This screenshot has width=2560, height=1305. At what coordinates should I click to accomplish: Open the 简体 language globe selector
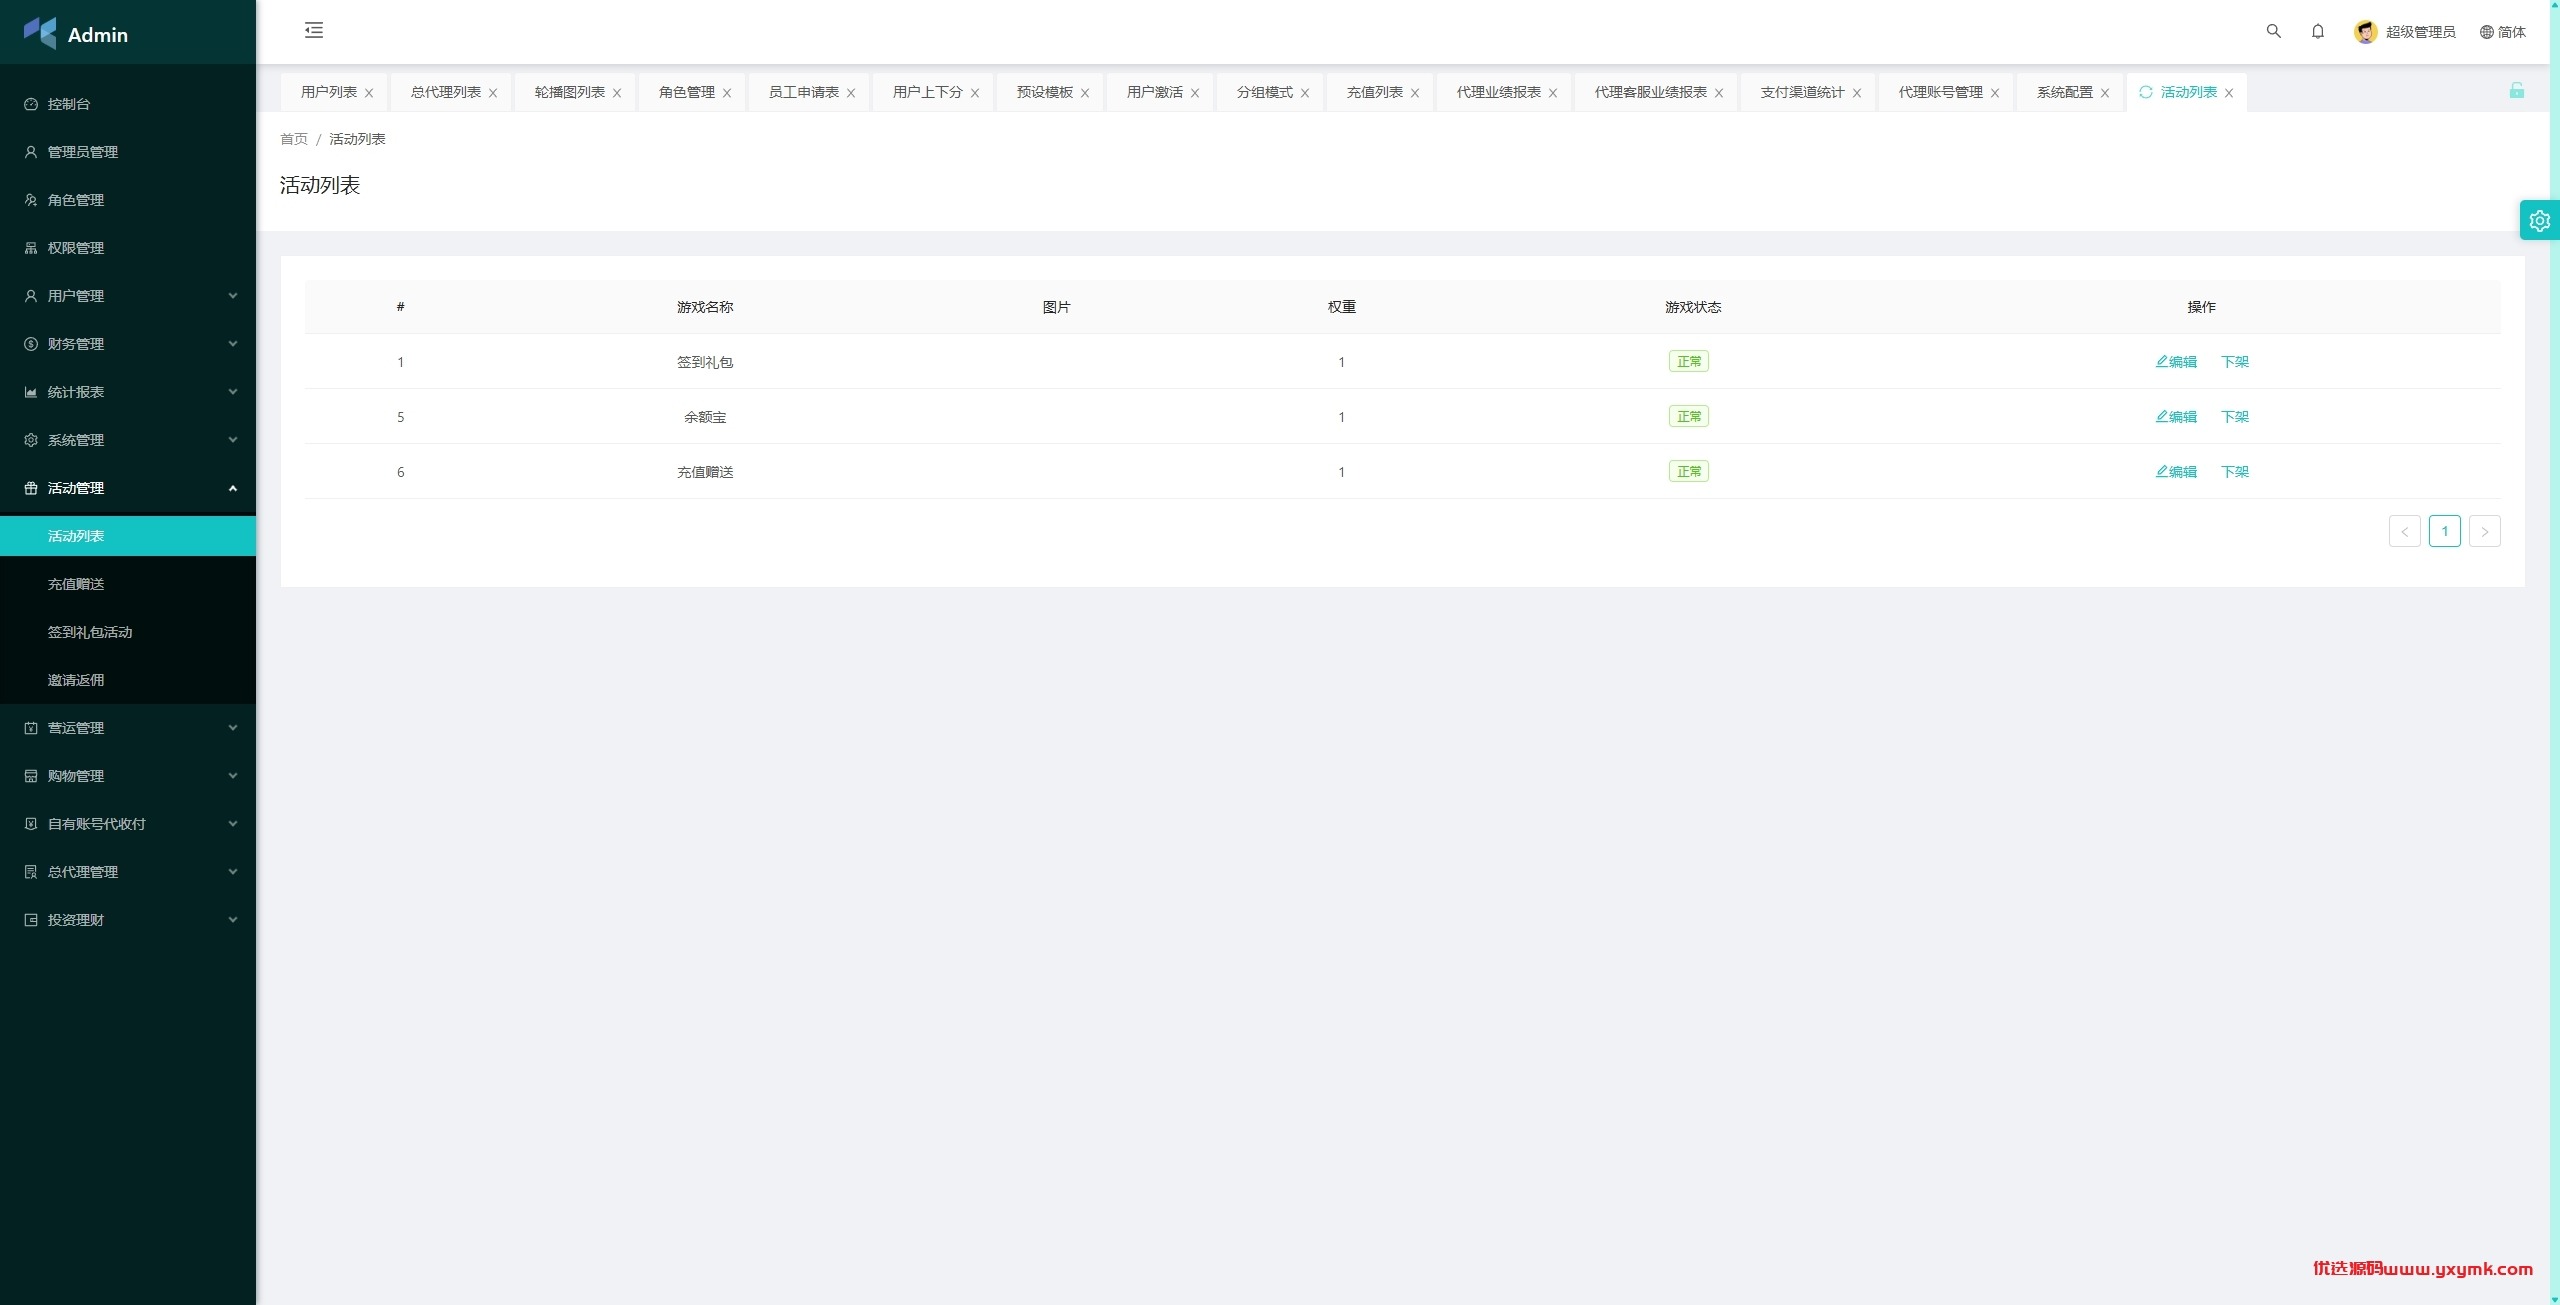(2502, 32)
